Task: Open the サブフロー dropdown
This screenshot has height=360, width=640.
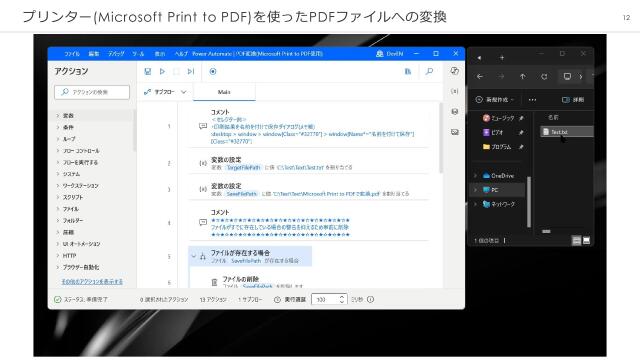Action: [164, 92]
